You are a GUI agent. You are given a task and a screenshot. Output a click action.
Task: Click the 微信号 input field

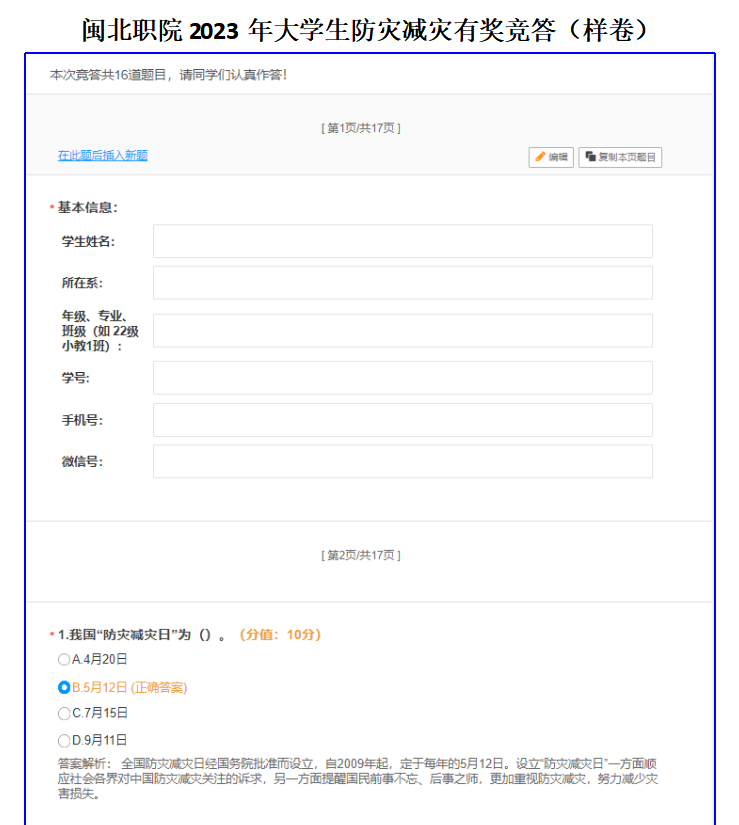tap(402, 462)
